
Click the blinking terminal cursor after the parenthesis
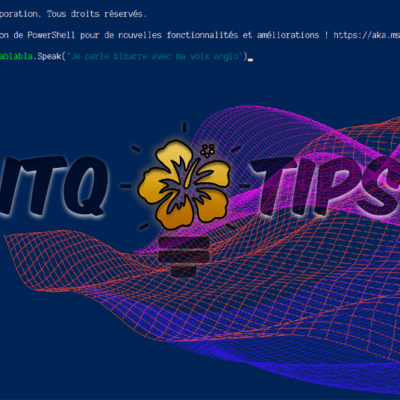point(251,60)
